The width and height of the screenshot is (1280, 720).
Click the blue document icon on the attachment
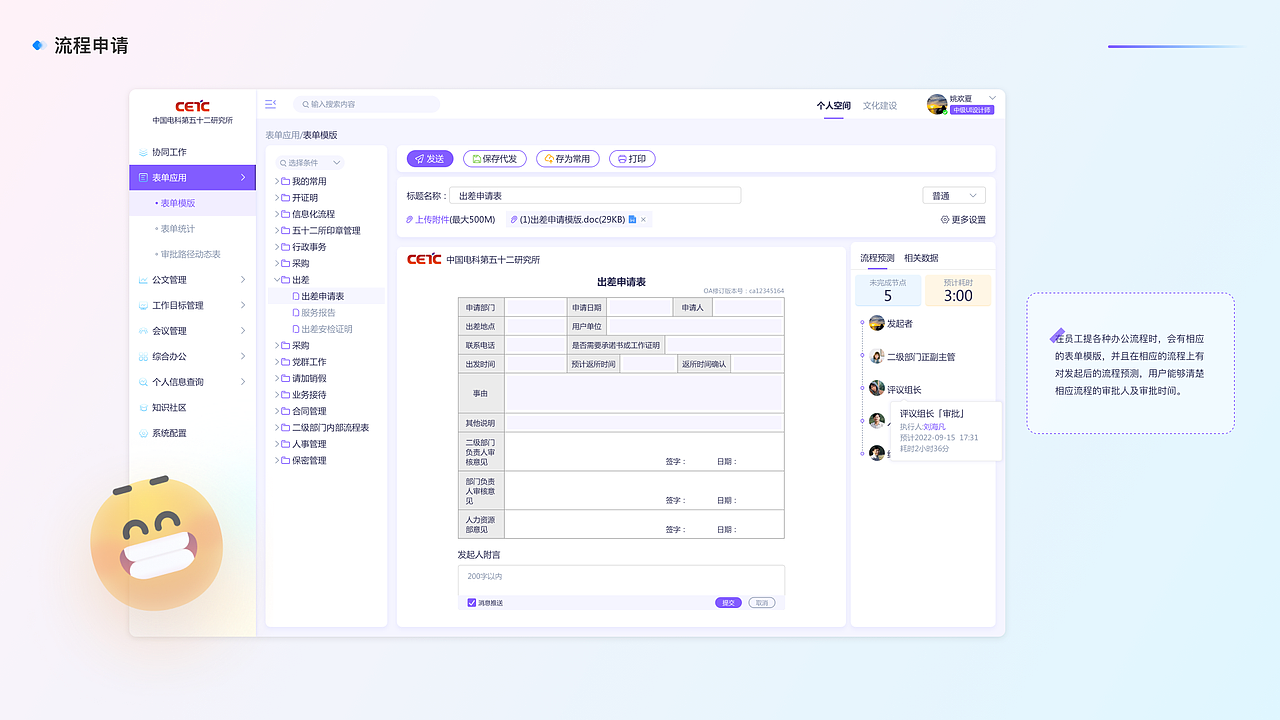coord(632,219)
